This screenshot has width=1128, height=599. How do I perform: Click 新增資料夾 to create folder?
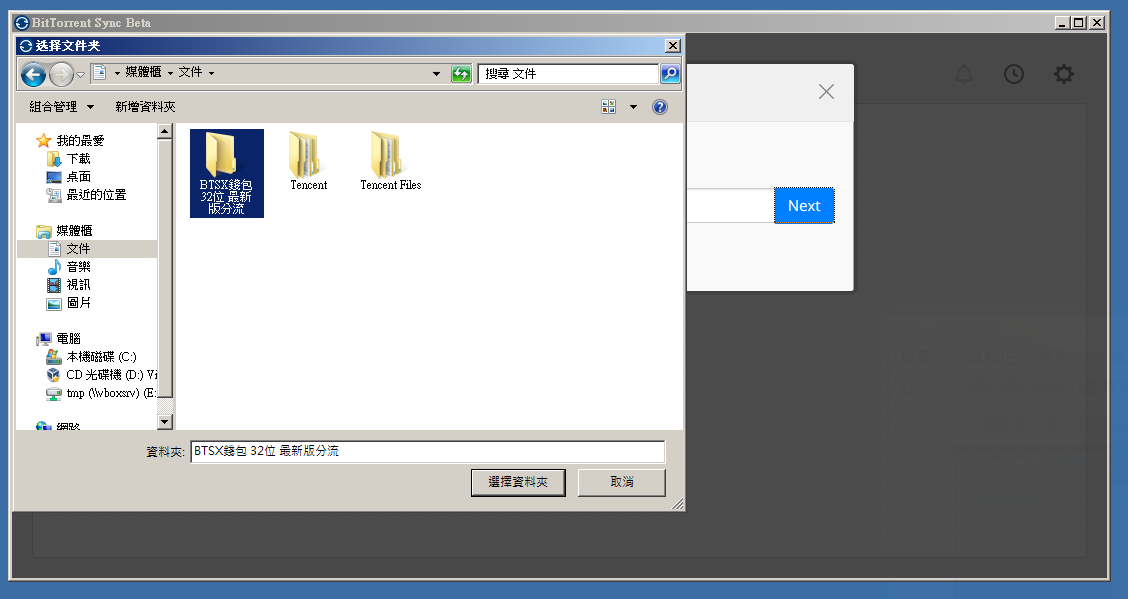(x=145, y=106)
